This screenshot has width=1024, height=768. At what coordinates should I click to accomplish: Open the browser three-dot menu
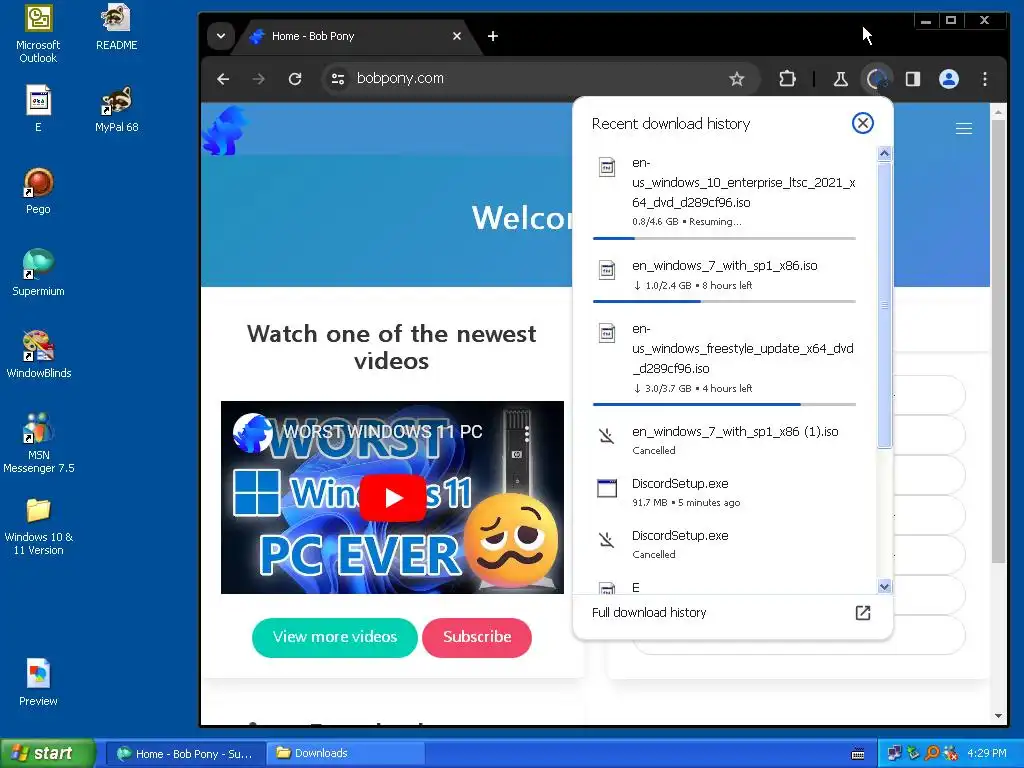tap(985, 79)
